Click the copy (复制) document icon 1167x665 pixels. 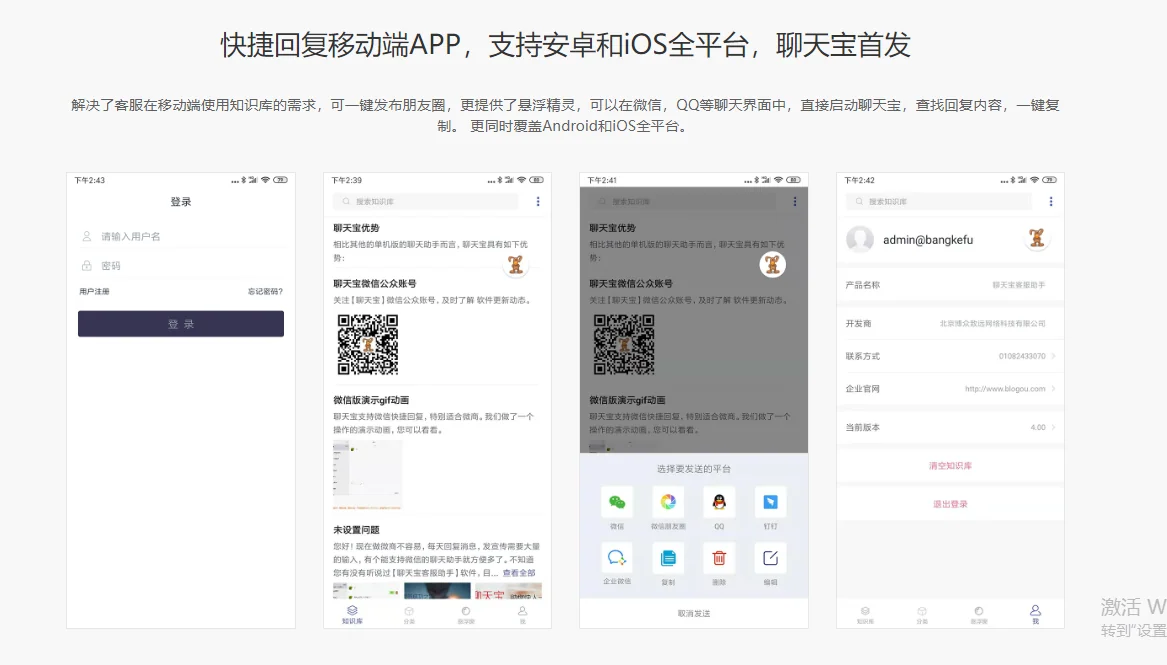(x=668, y=558)
